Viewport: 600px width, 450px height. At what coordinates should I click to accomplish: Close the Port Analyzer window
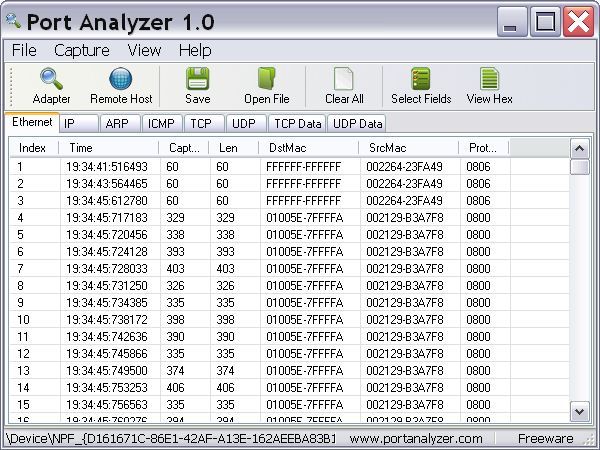click(x=578, y=22)
